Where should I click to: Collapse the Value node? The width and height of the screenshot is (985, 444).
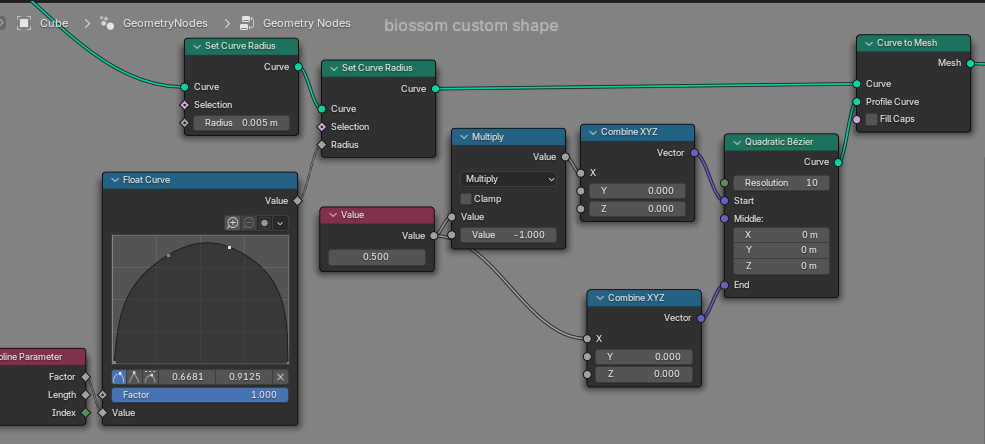tap(332, 215)
